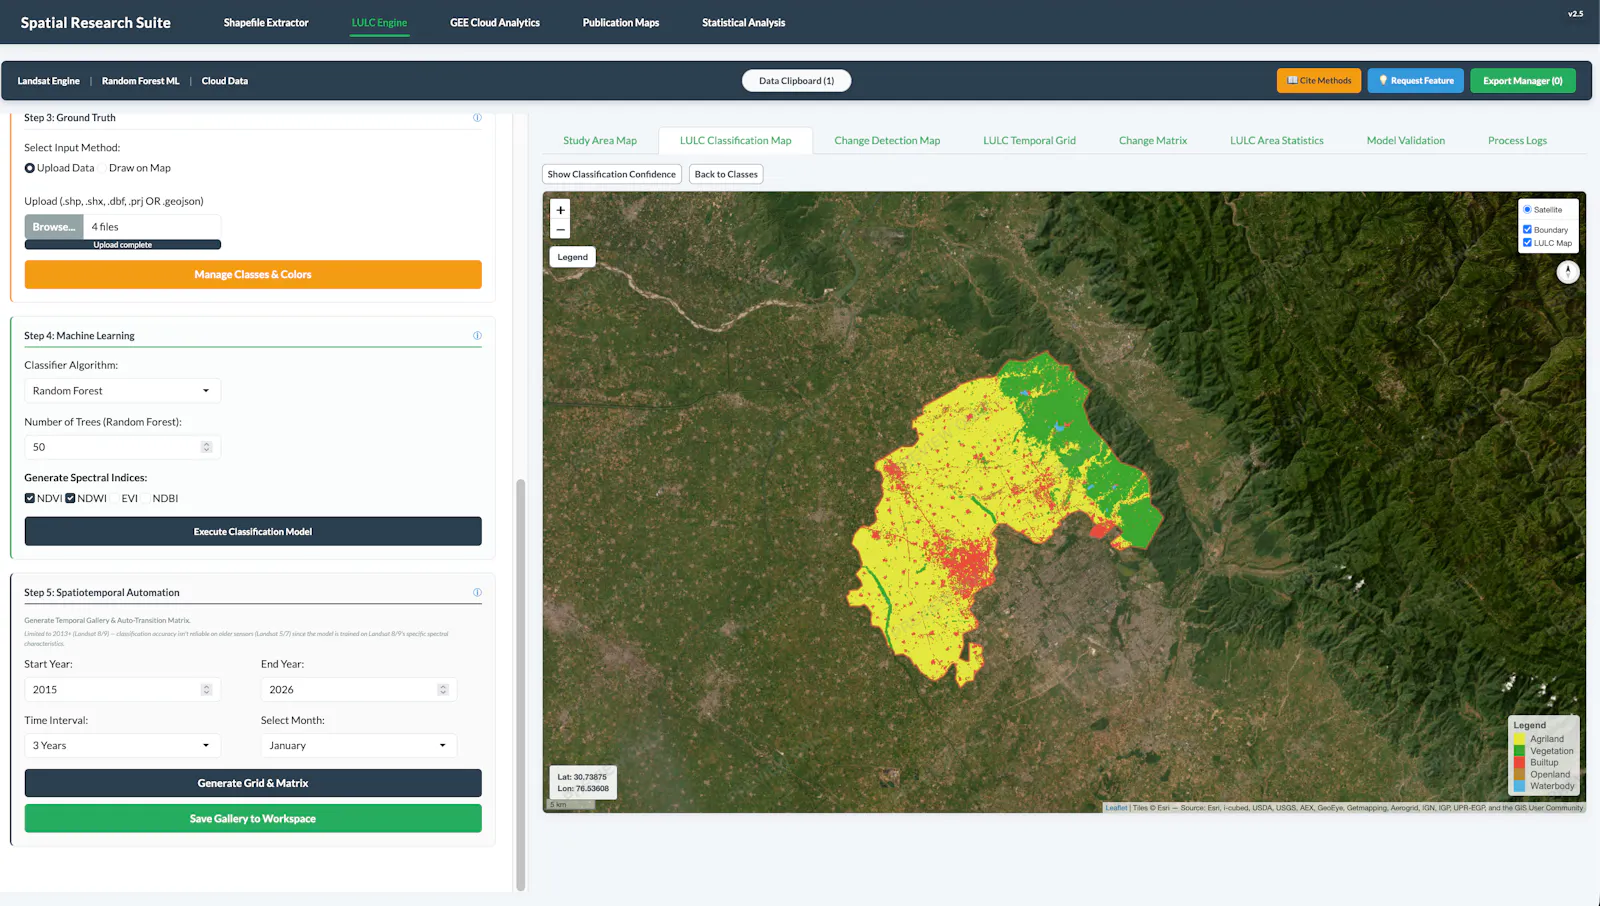The image size is (1600, 906).
Task: Toggle the Boundary layer checkbox
Action: pos(1527,230)
